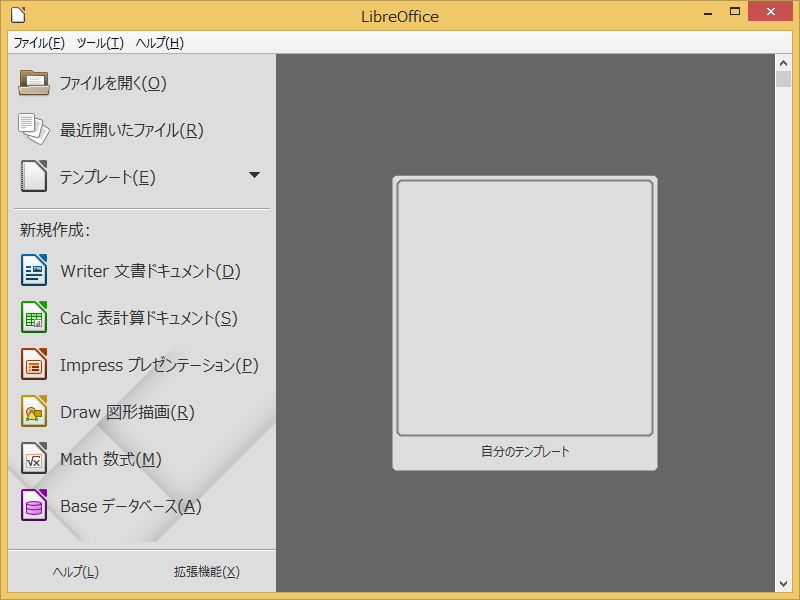The height and width of the screenshot is (600, 800).
Task: Click the scrollbar up arrow
Action: pyautogui.click(x=784, y=62)
